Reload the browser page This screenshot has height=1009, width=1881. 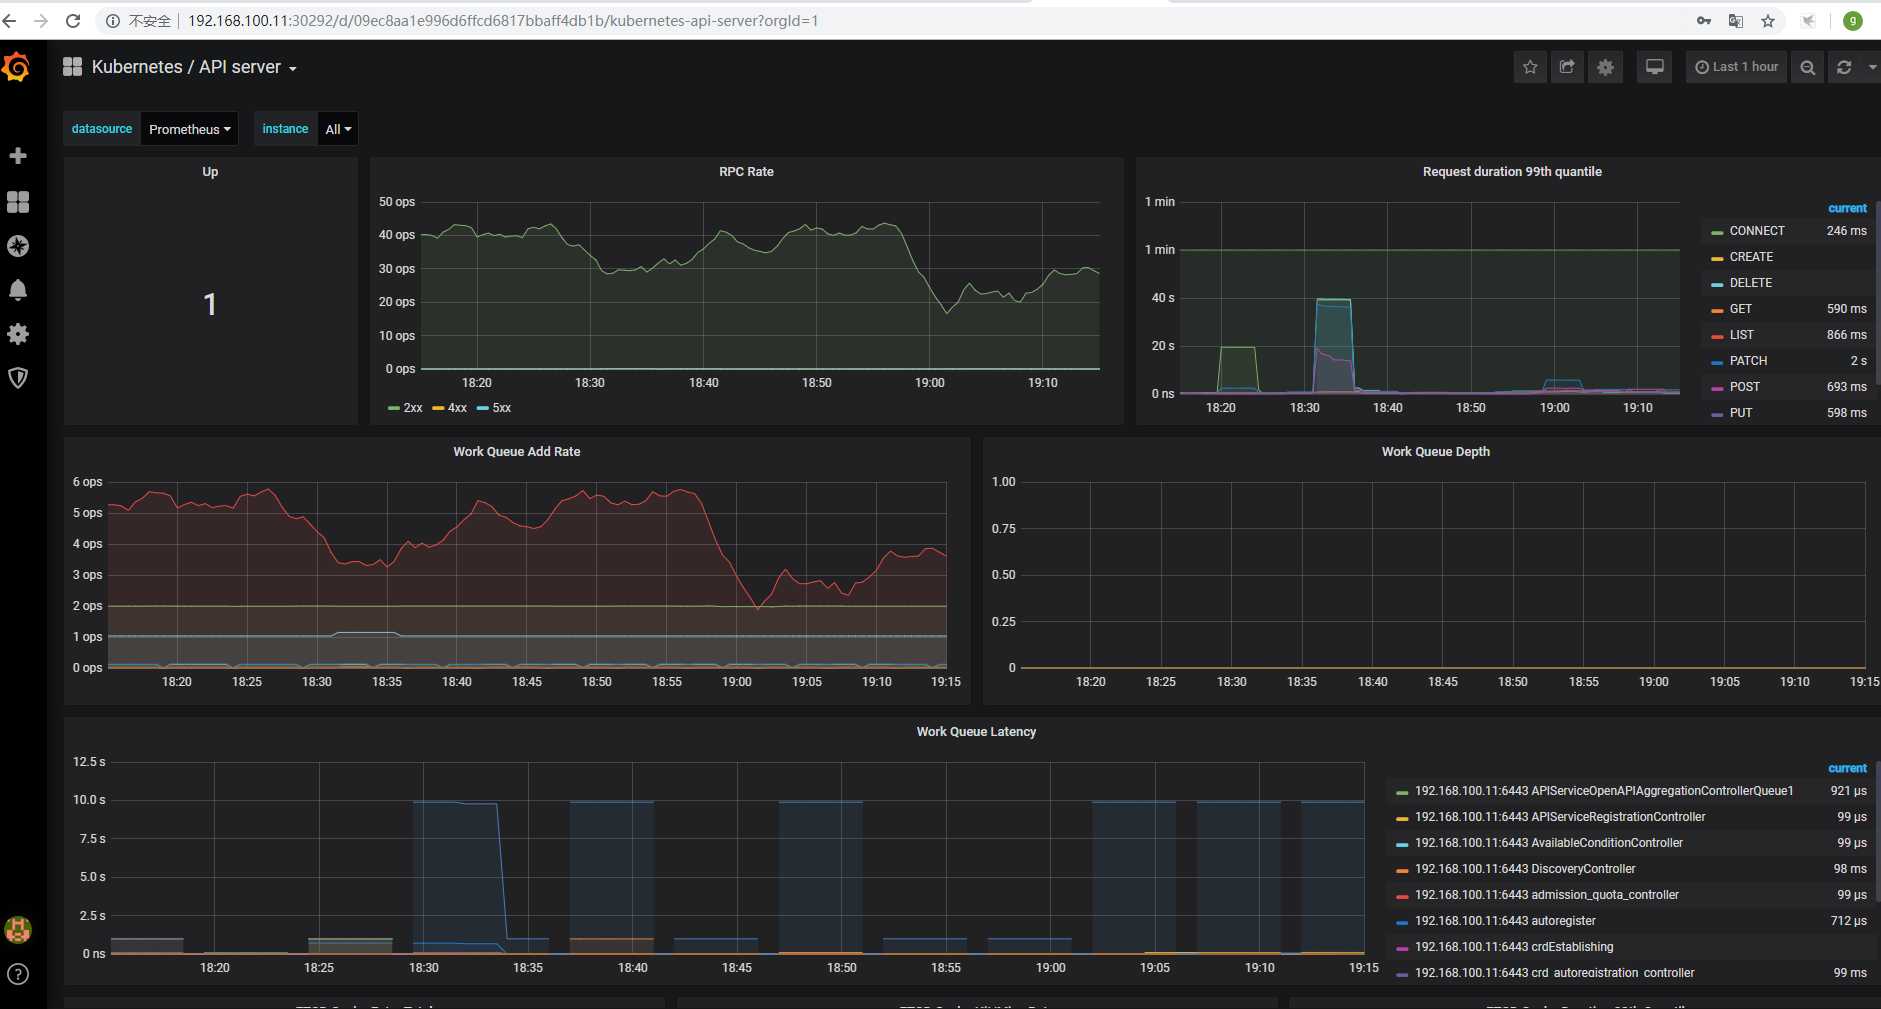coord(73,20)
